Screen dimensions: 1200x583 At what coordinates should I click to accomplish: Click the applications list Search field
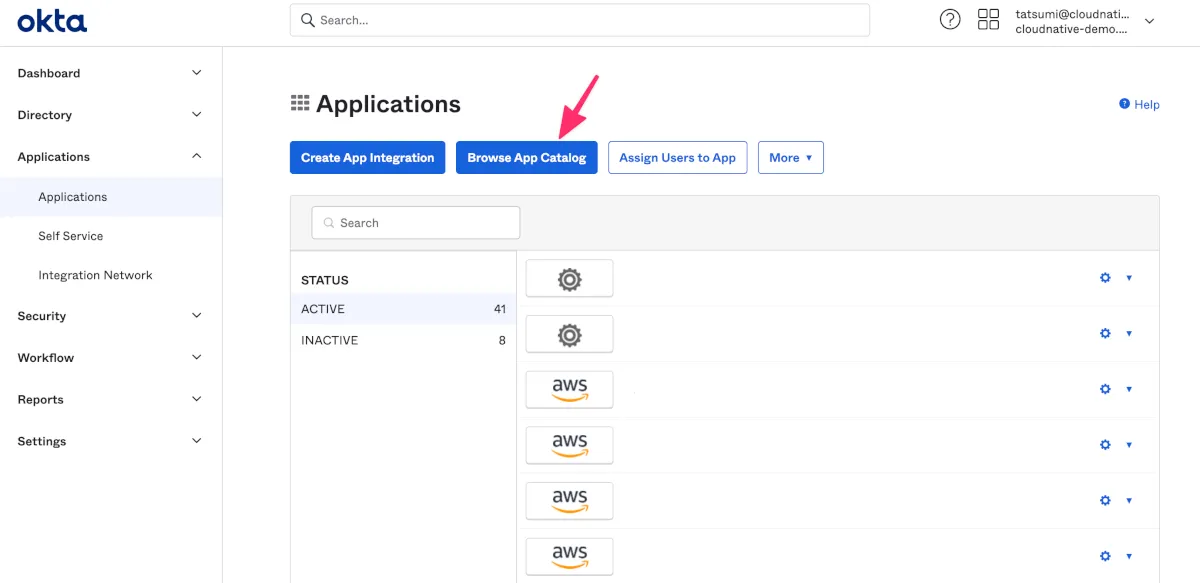(415, 223)
